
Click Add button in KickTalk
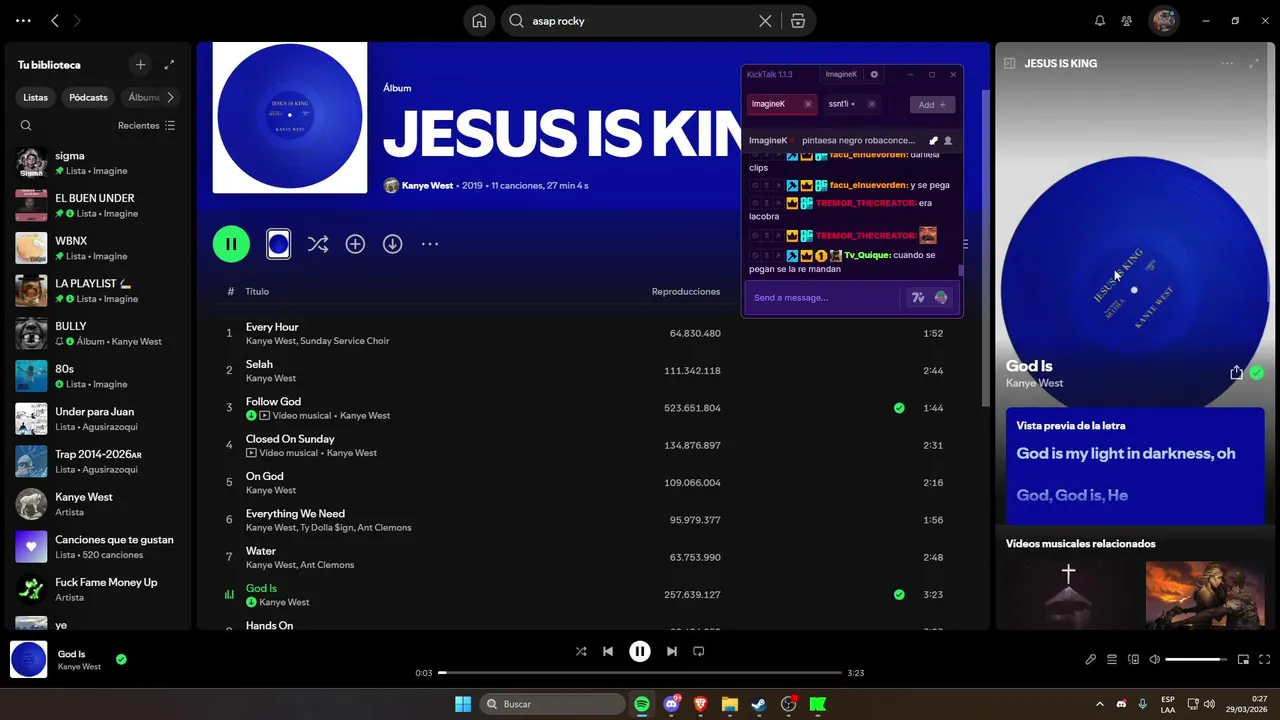point(932,105)
